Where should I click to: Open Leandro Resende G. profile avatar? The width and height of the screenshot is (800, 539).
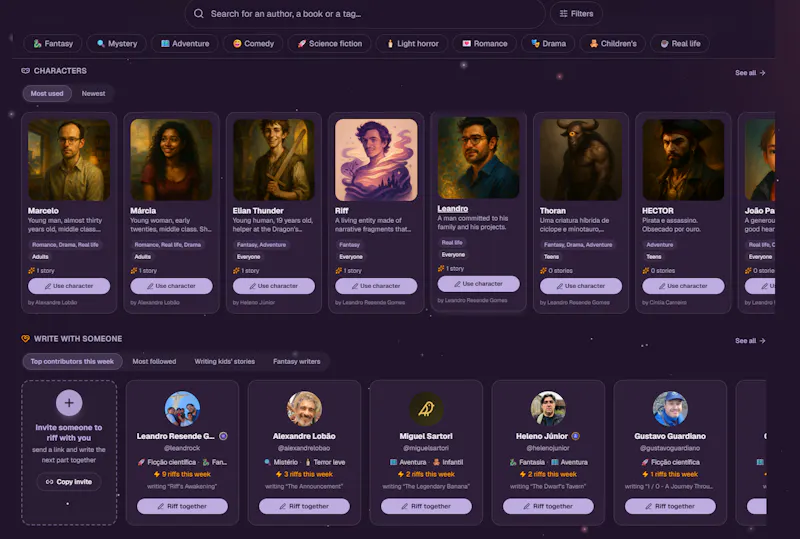click(x=182, y=409)
